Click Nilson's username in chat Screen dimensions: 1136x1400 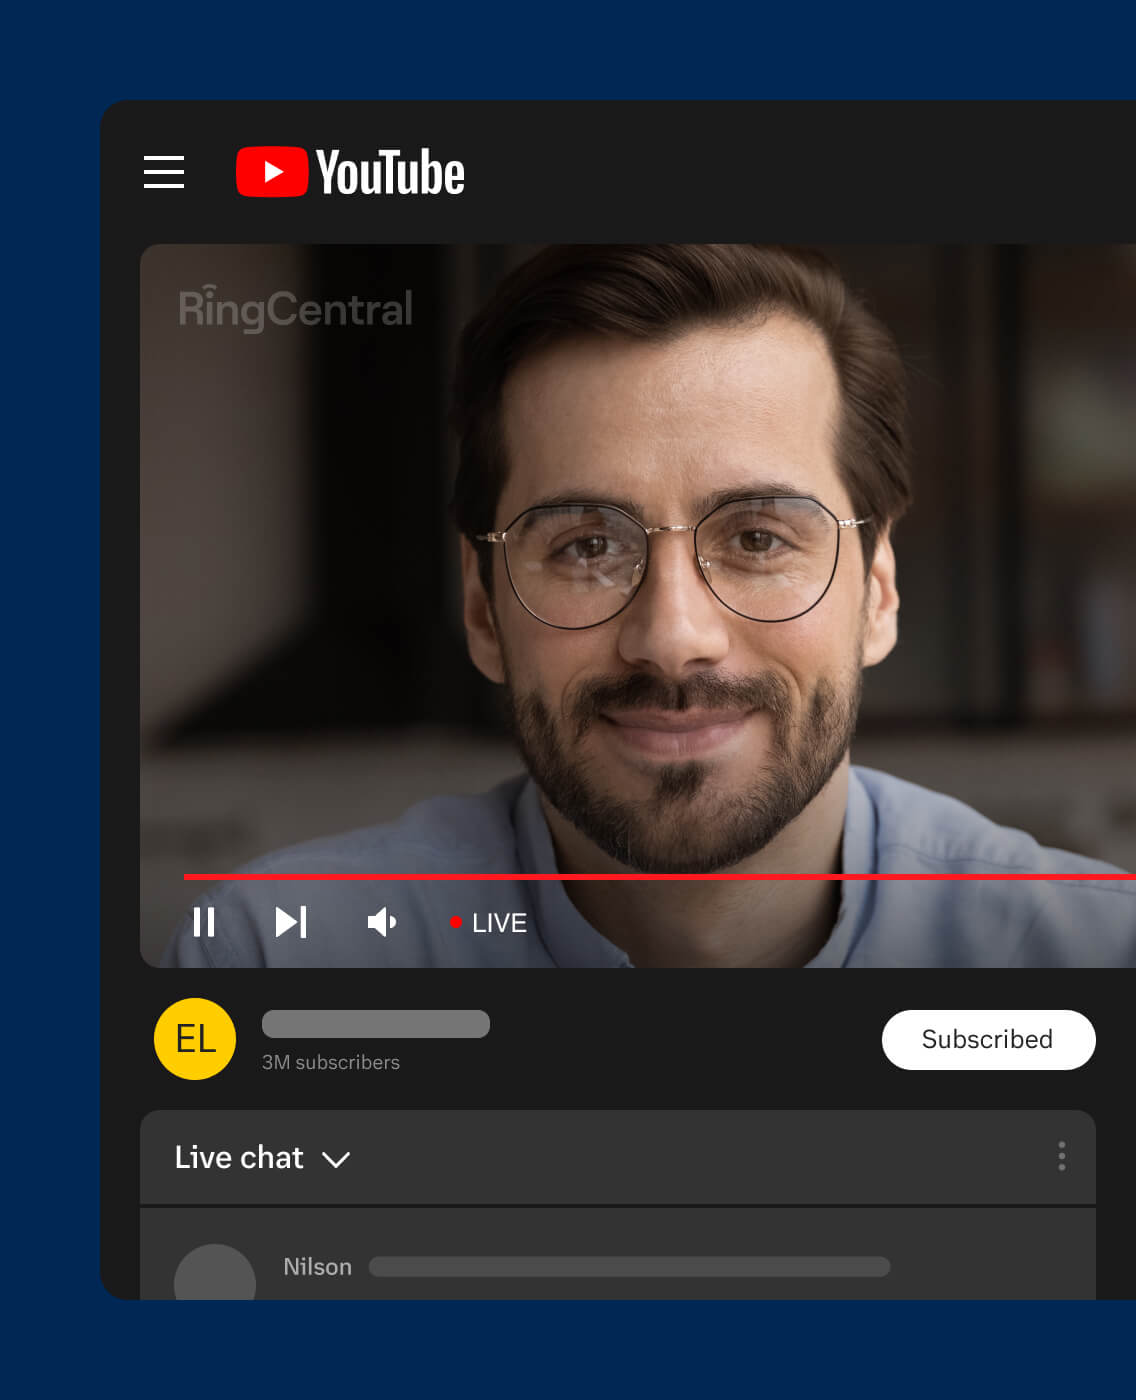point(317,1266)
